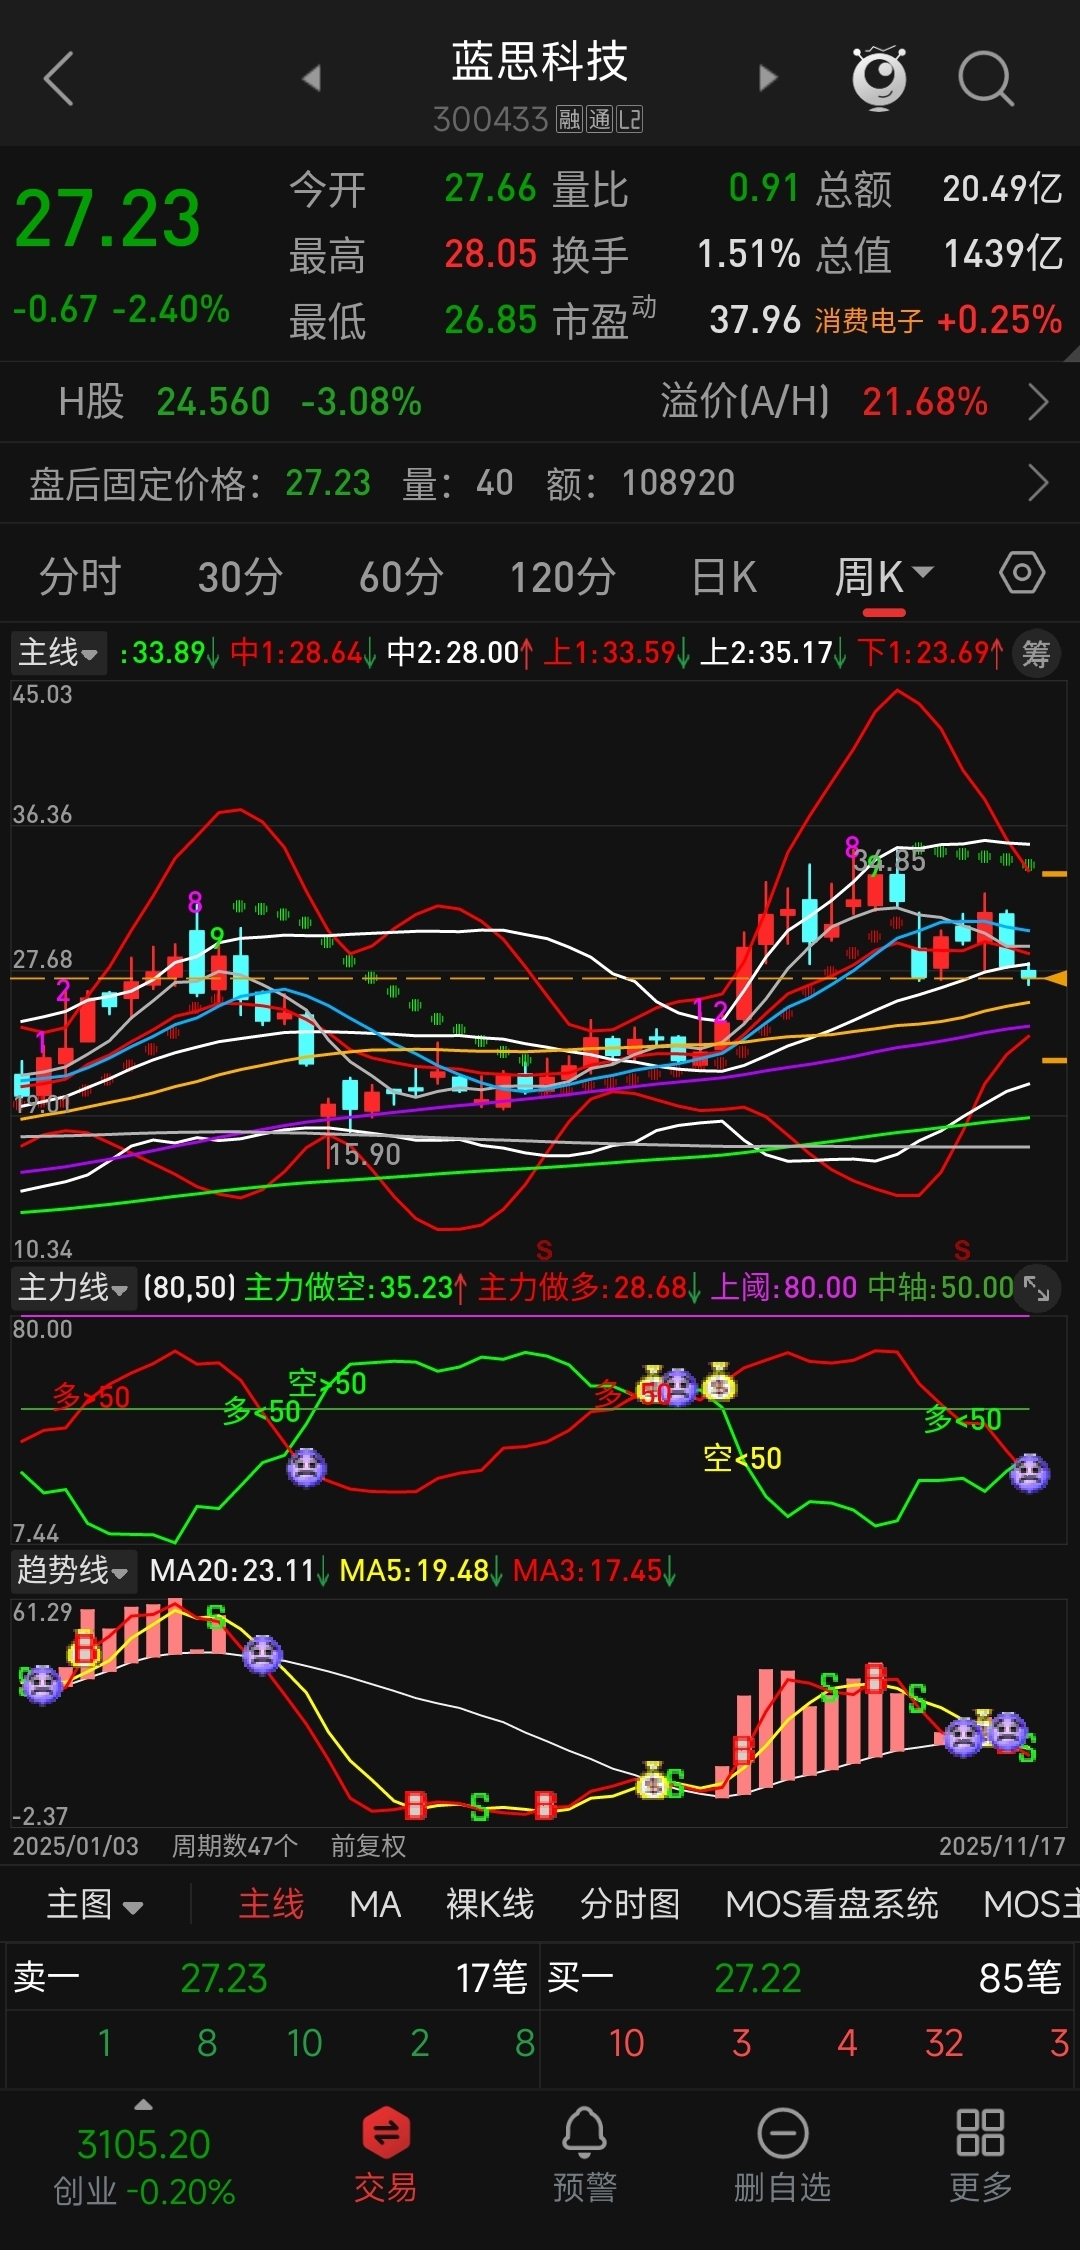
Task: Open the stock search magnifier
Action: tap(986, 78)
